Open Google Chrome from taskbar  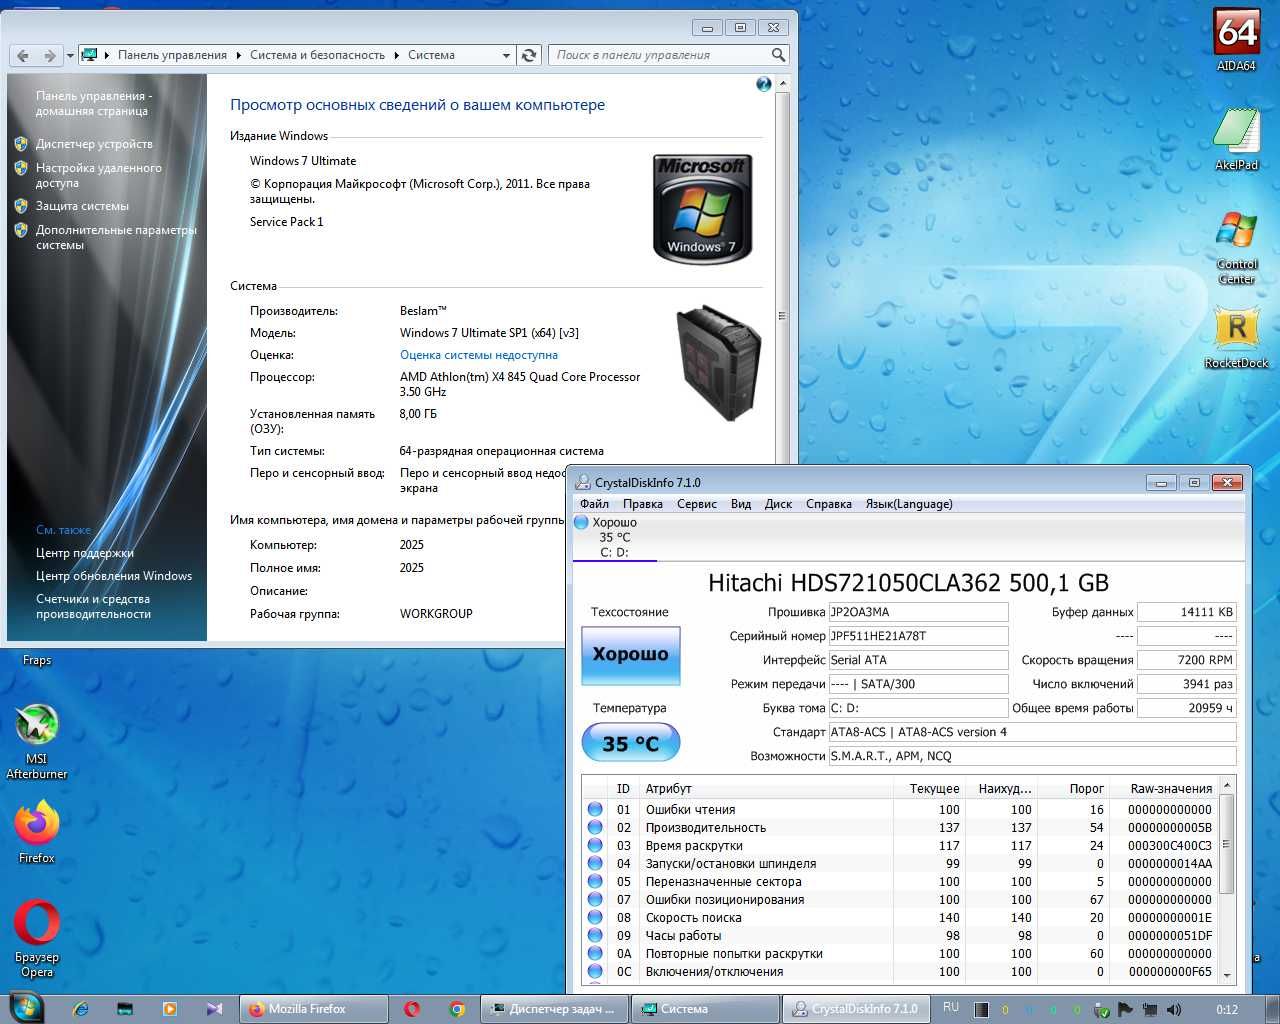[456, 1009]
